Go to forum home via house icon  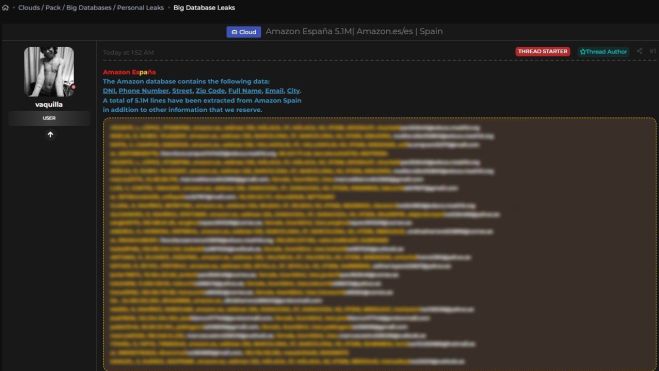point(5,8)
